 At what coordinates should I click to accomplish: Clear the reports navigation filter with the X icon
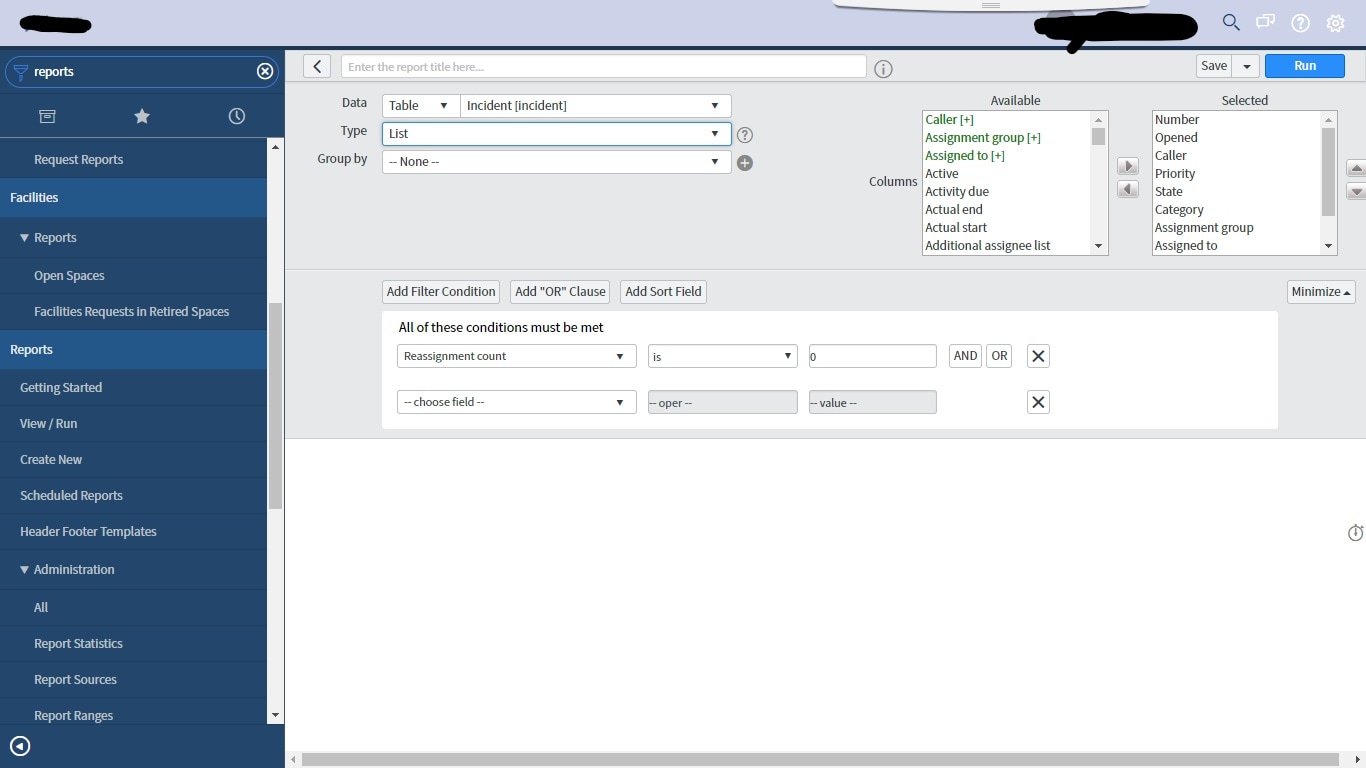pyautogui.click(x=264, y=71)
